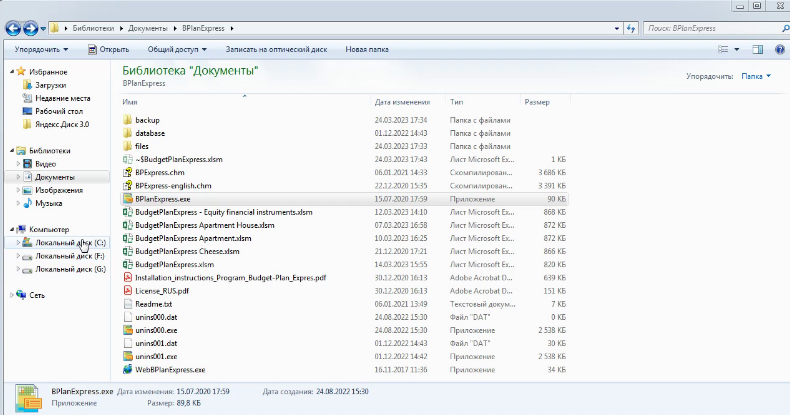This screenshot has height=415, width=790.
Task: Open Рабочий стол in favorites
Action: tap(58, 111)
